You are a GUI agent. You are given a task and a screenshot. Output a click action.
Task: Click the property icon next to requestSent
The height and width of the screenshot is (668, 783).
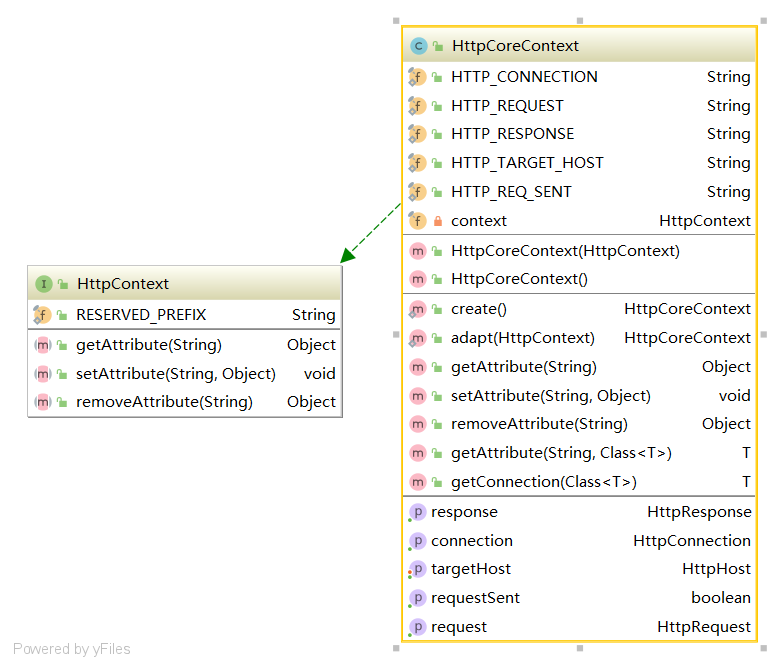click(417, 599)
